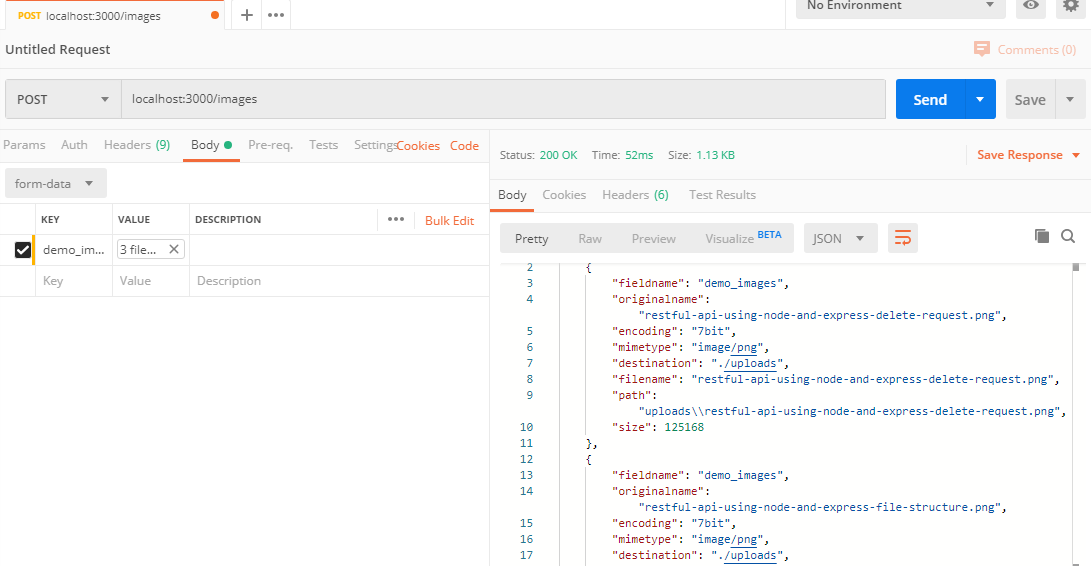Open the POST method dropdown
This screenshot has width=1091, height=566.
pos(63,100)
